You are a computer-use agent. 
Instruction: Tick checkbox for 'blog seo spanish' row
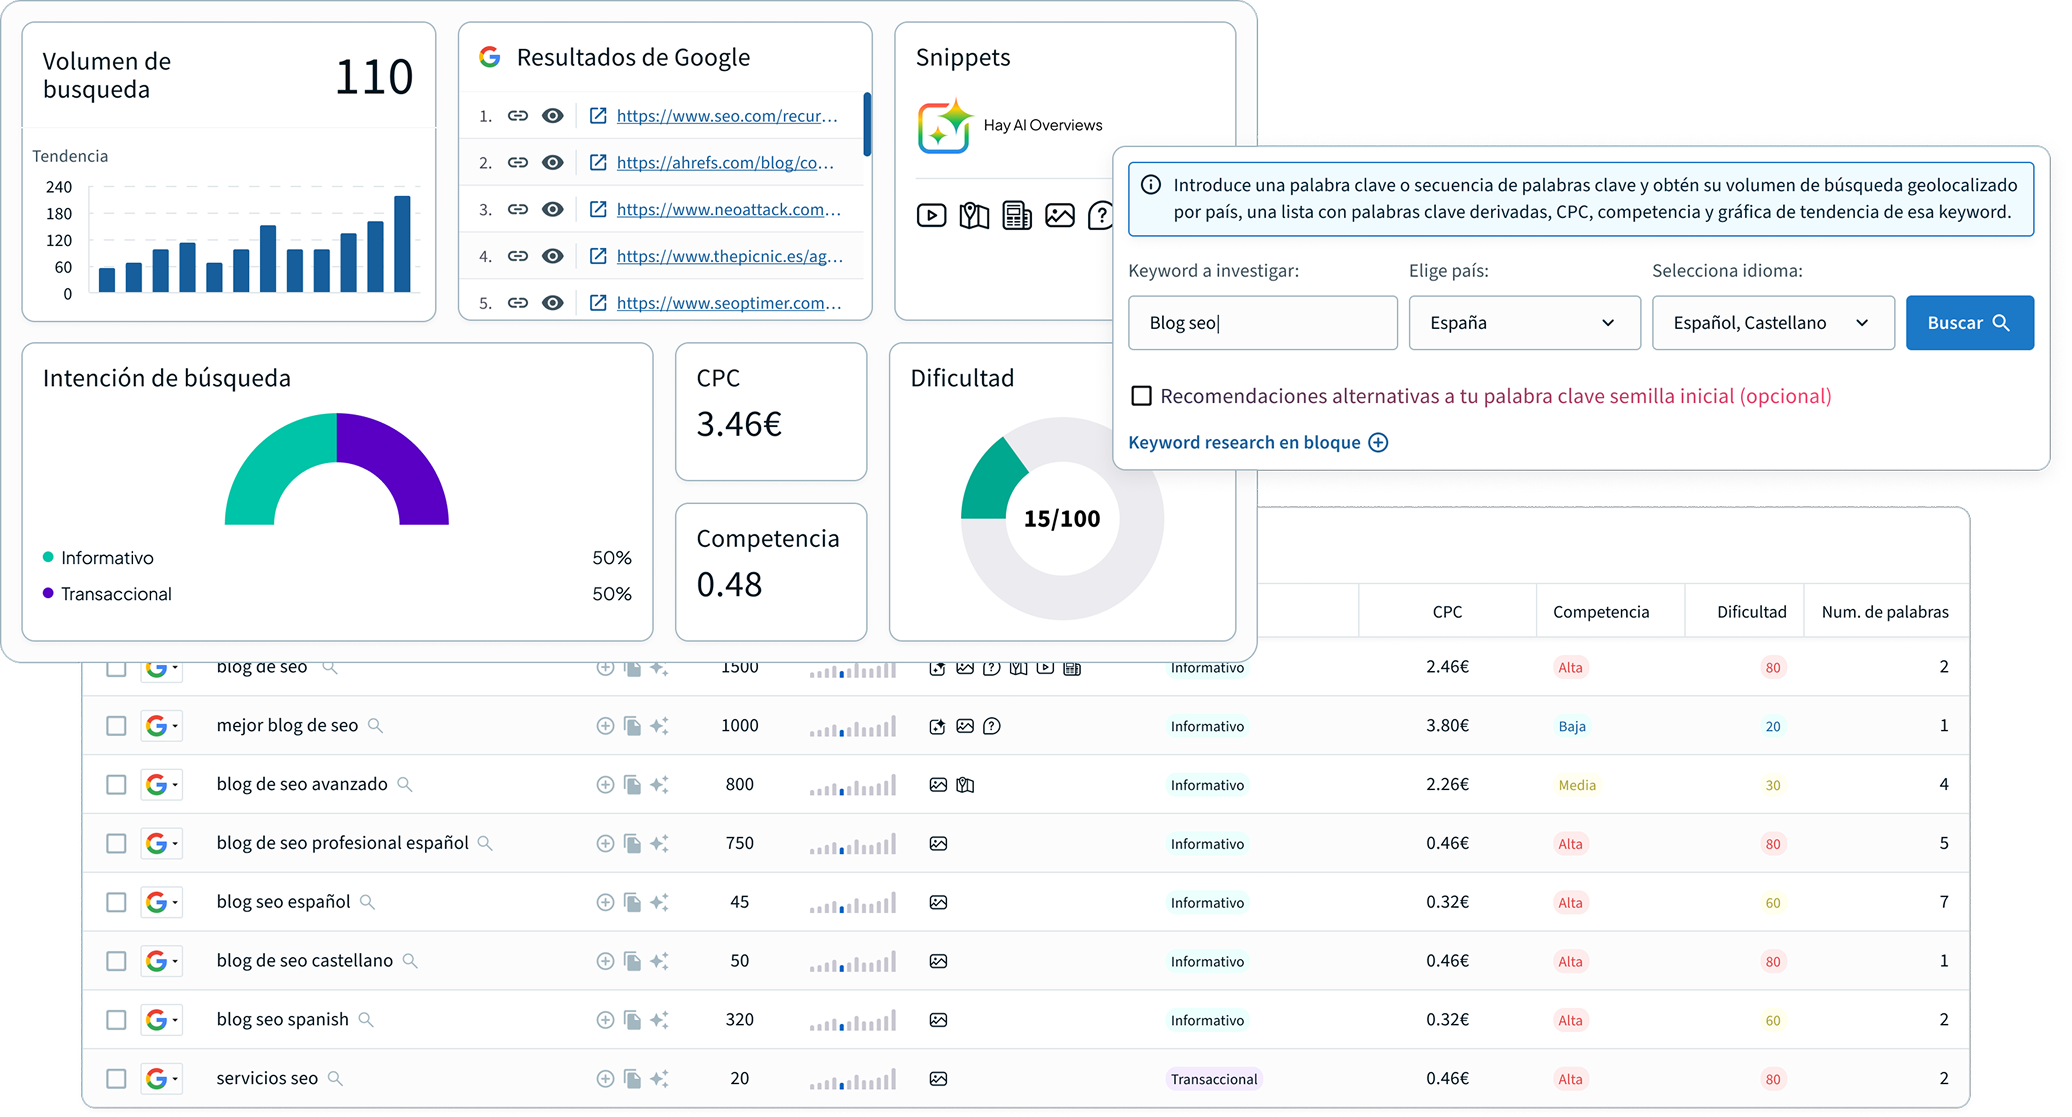coord(116,1020)
